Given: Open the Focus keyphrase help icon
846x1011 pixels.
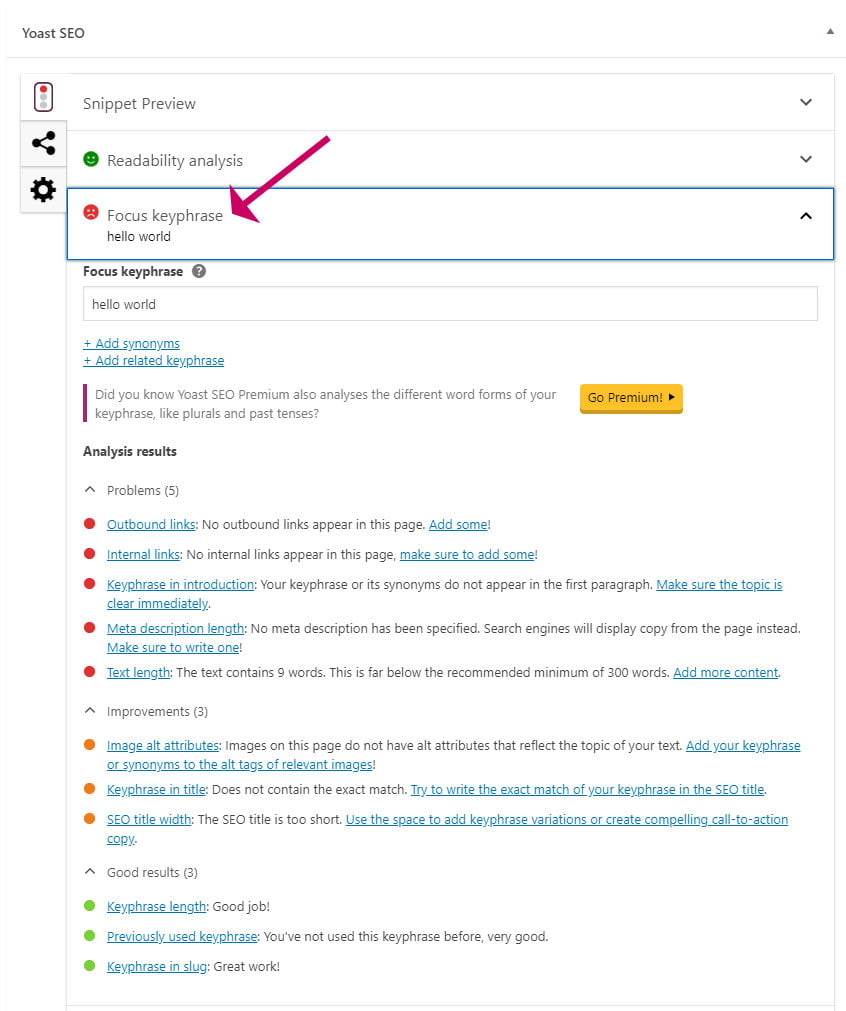Looking at the screenshot, I should 199,271.
